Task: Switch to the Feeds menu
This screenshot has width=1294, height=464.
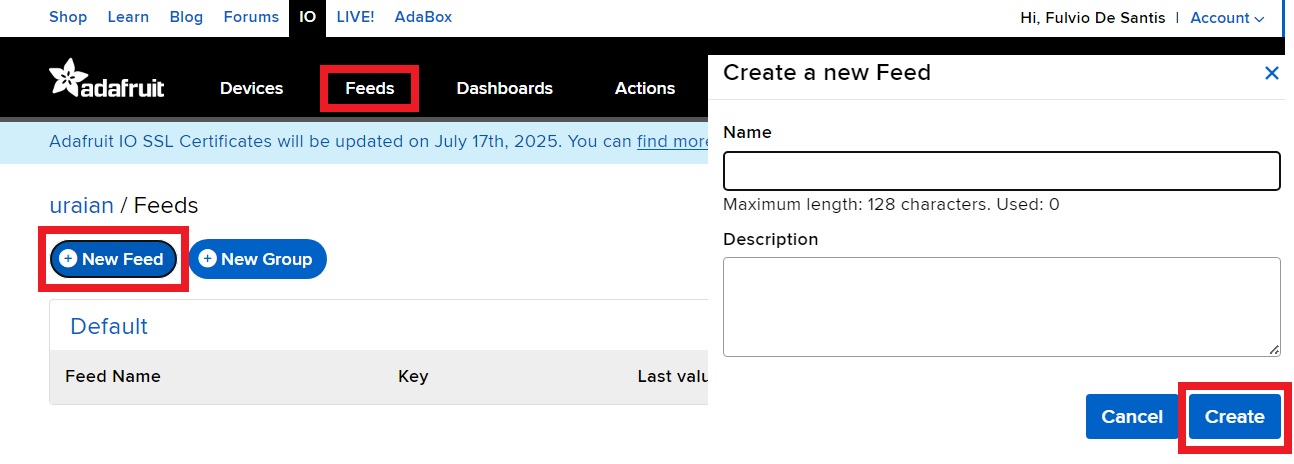Action: pos(369,88)
